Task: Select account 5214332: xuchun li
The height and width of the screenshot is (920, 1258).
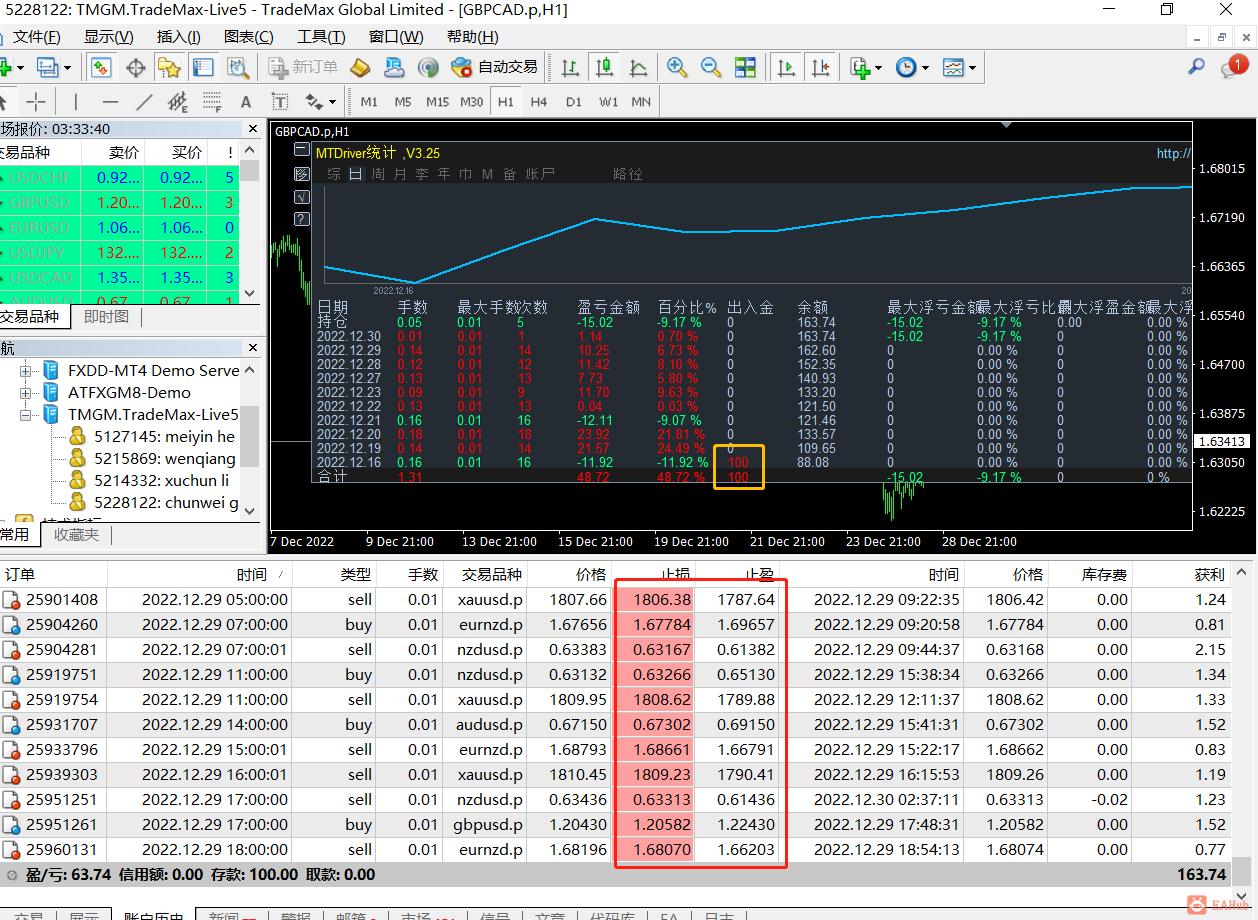Action: point(161,481)
